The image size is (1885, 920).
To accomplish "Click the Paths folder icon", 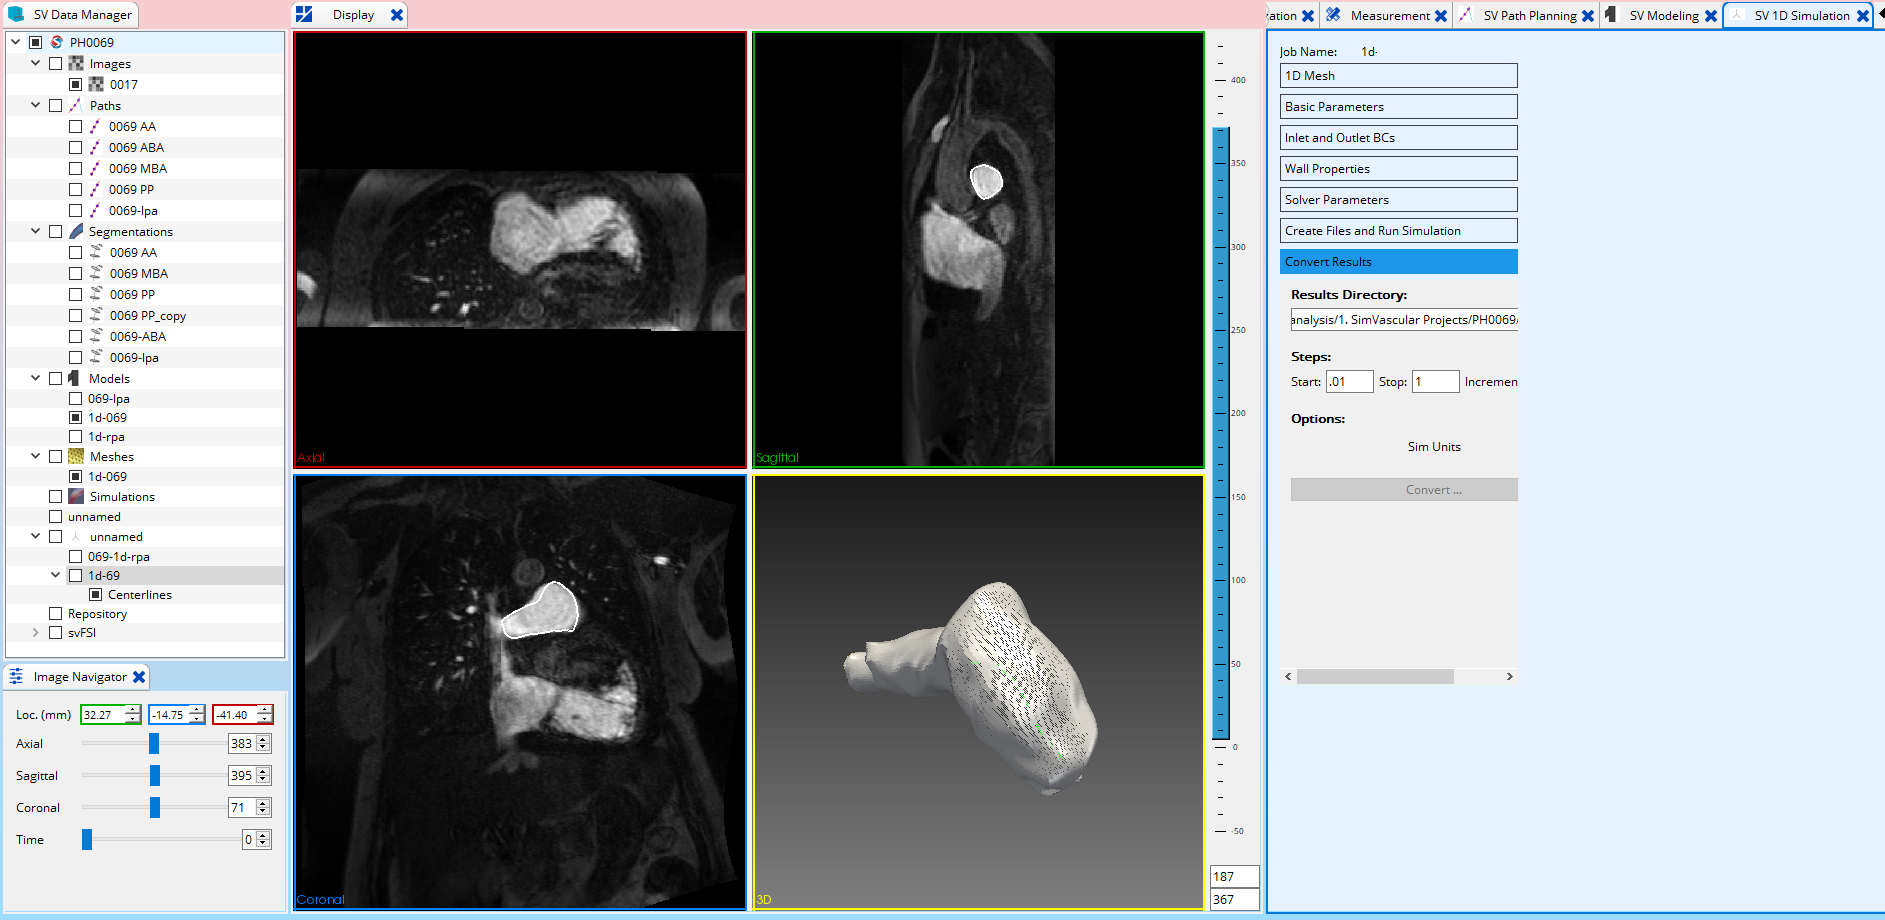I will click(76, 105).
